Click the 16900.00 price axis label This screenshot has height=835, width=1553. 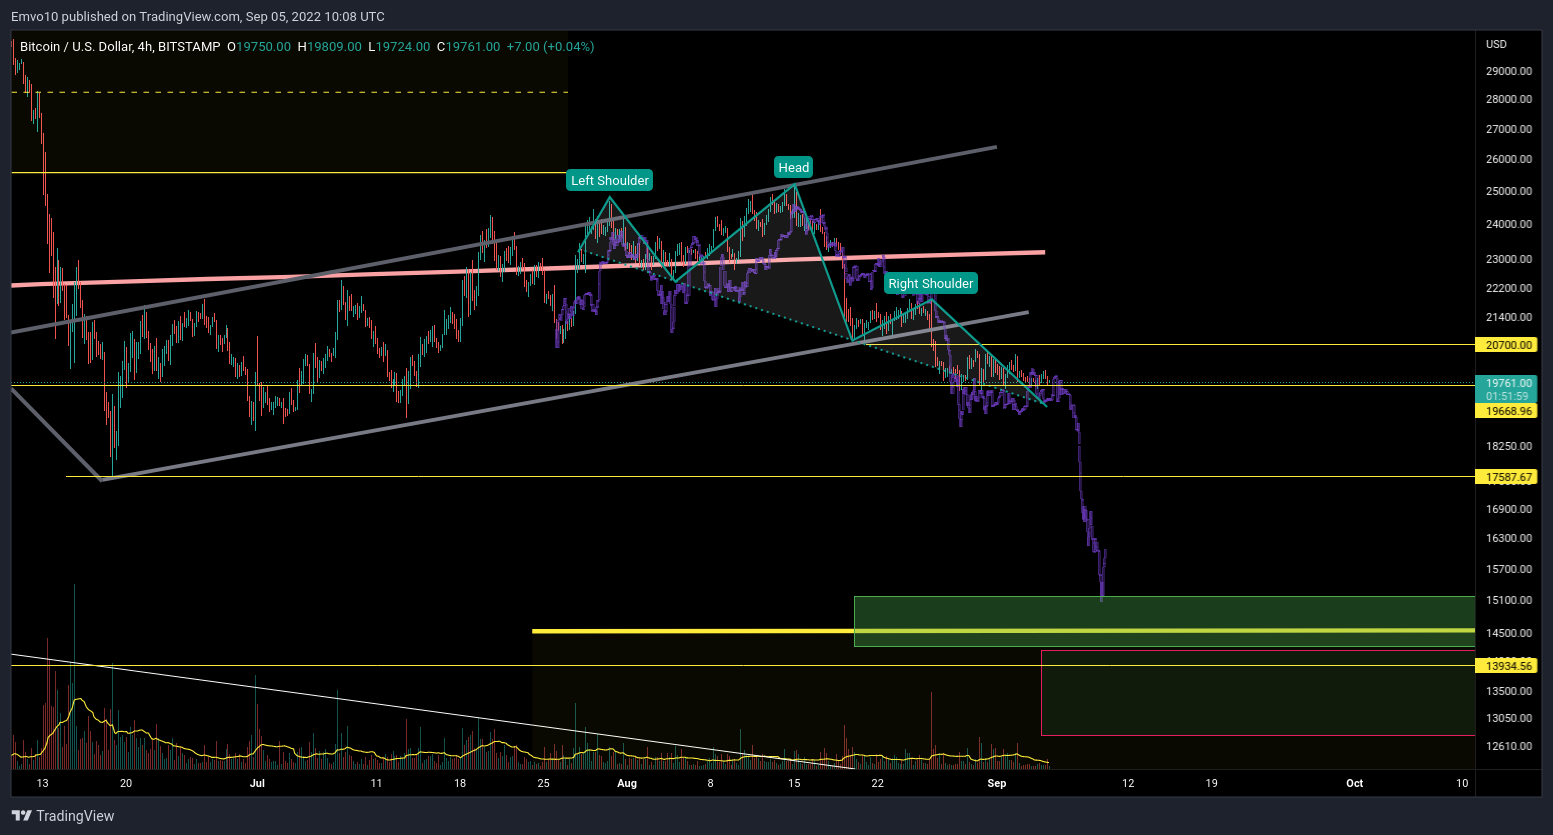coord(1509,509)
